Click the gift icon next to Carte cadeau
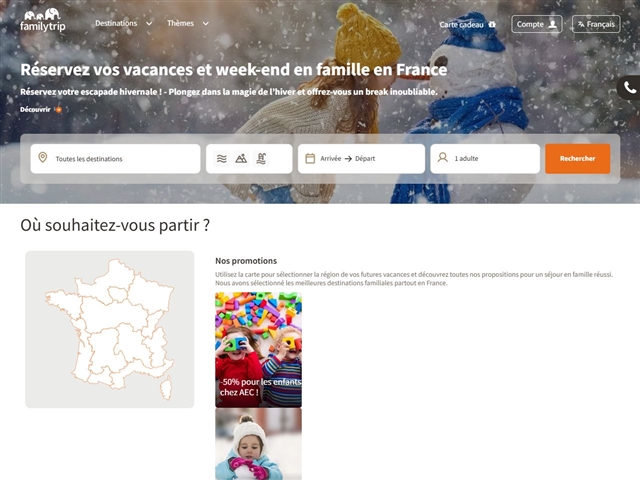The height and width of the screenshot is (480, 640). click(x=492, y=24)
